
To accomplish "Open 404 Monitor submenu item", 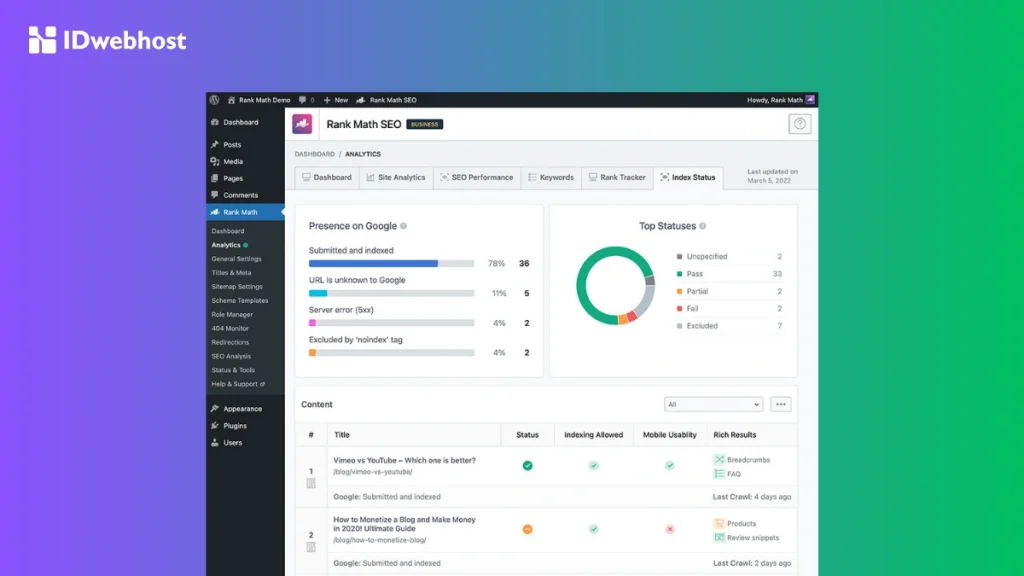I will pos(230,328).
